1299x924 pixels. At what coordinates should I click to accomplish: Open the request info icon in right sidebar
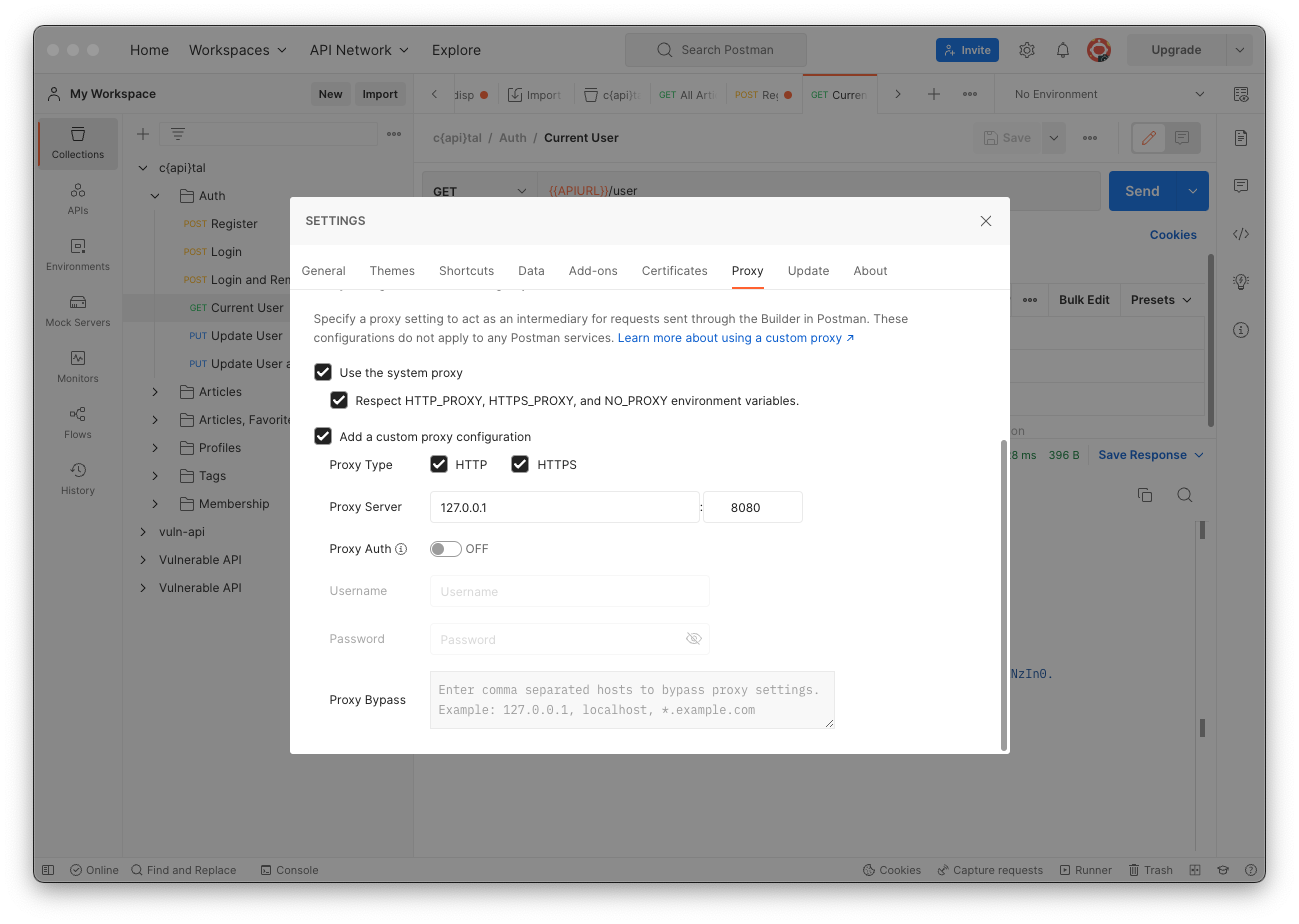(x=1241, y=330)
